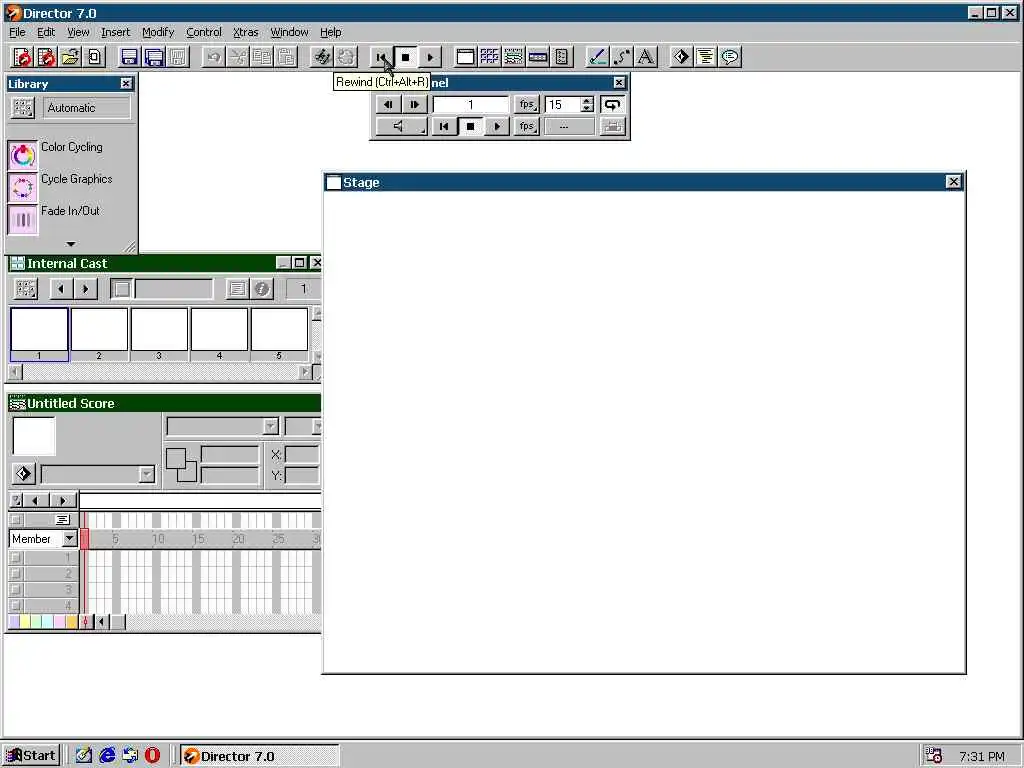Click the orange color swatch in Score

(x=71, y=622)
